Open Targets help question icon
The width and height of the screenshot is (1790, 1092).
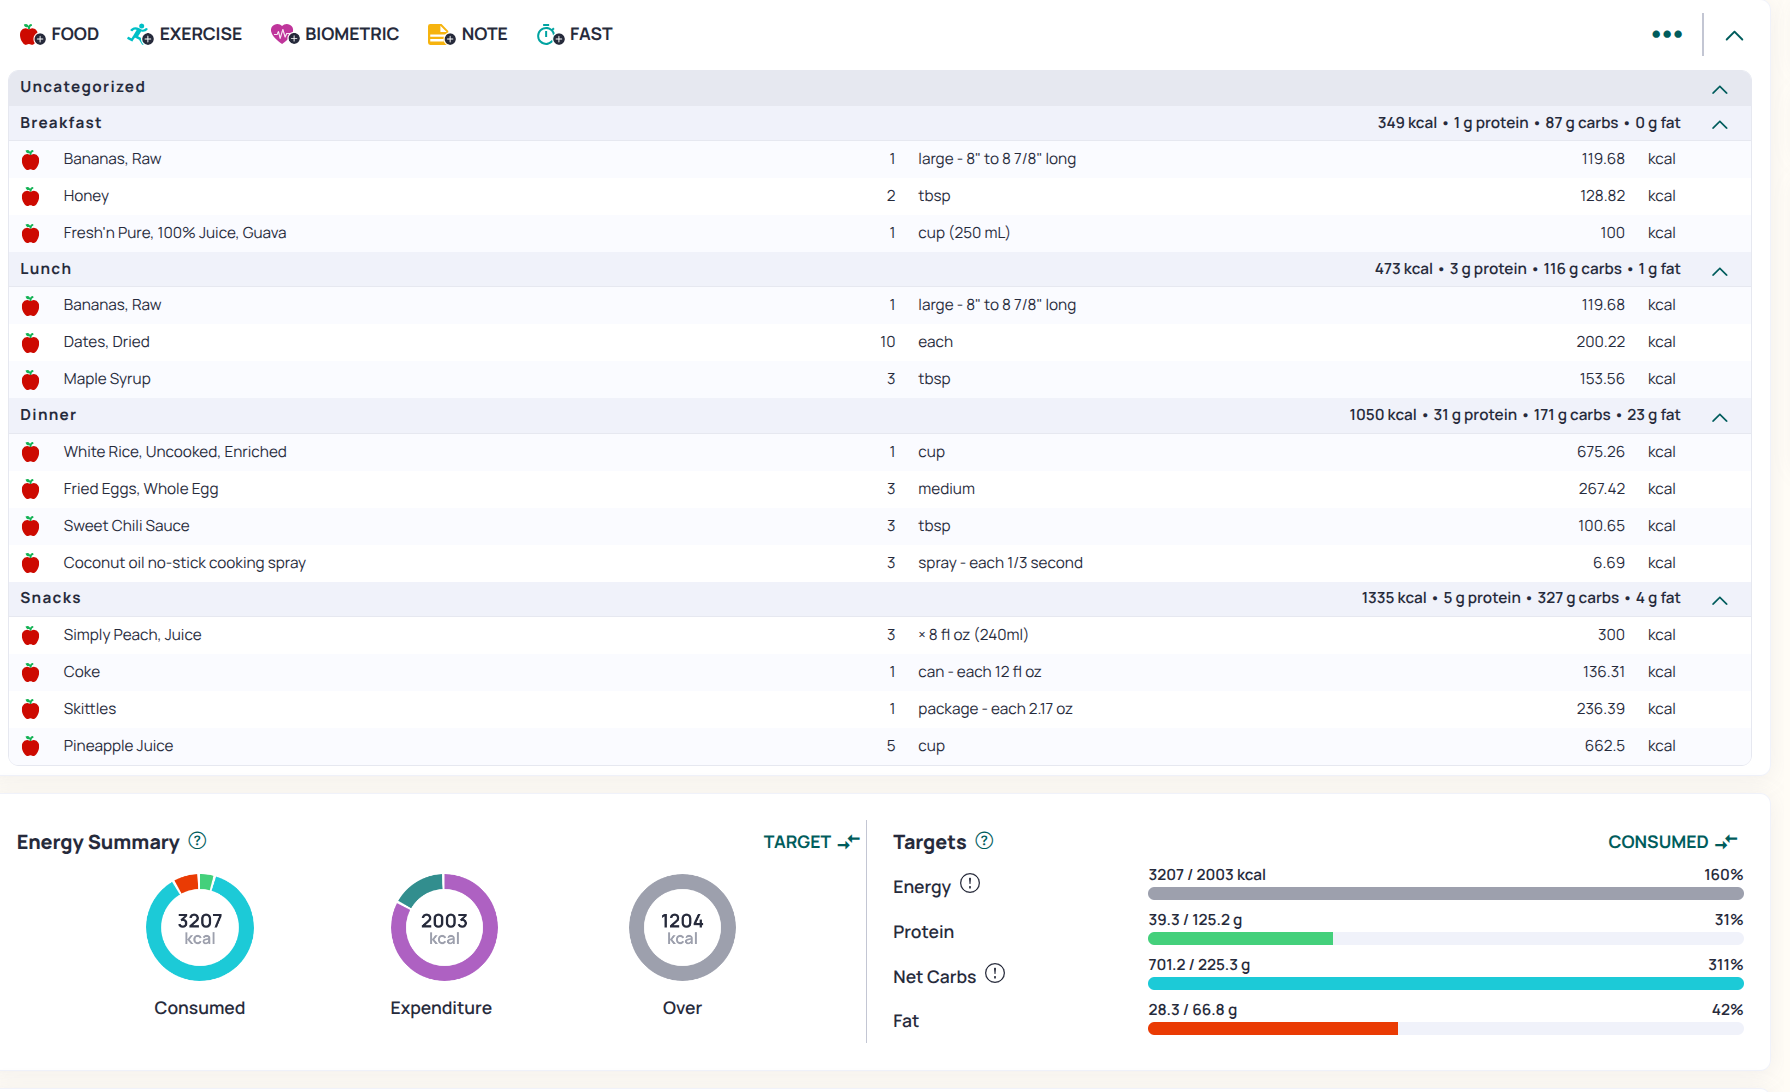click(985, 841)
